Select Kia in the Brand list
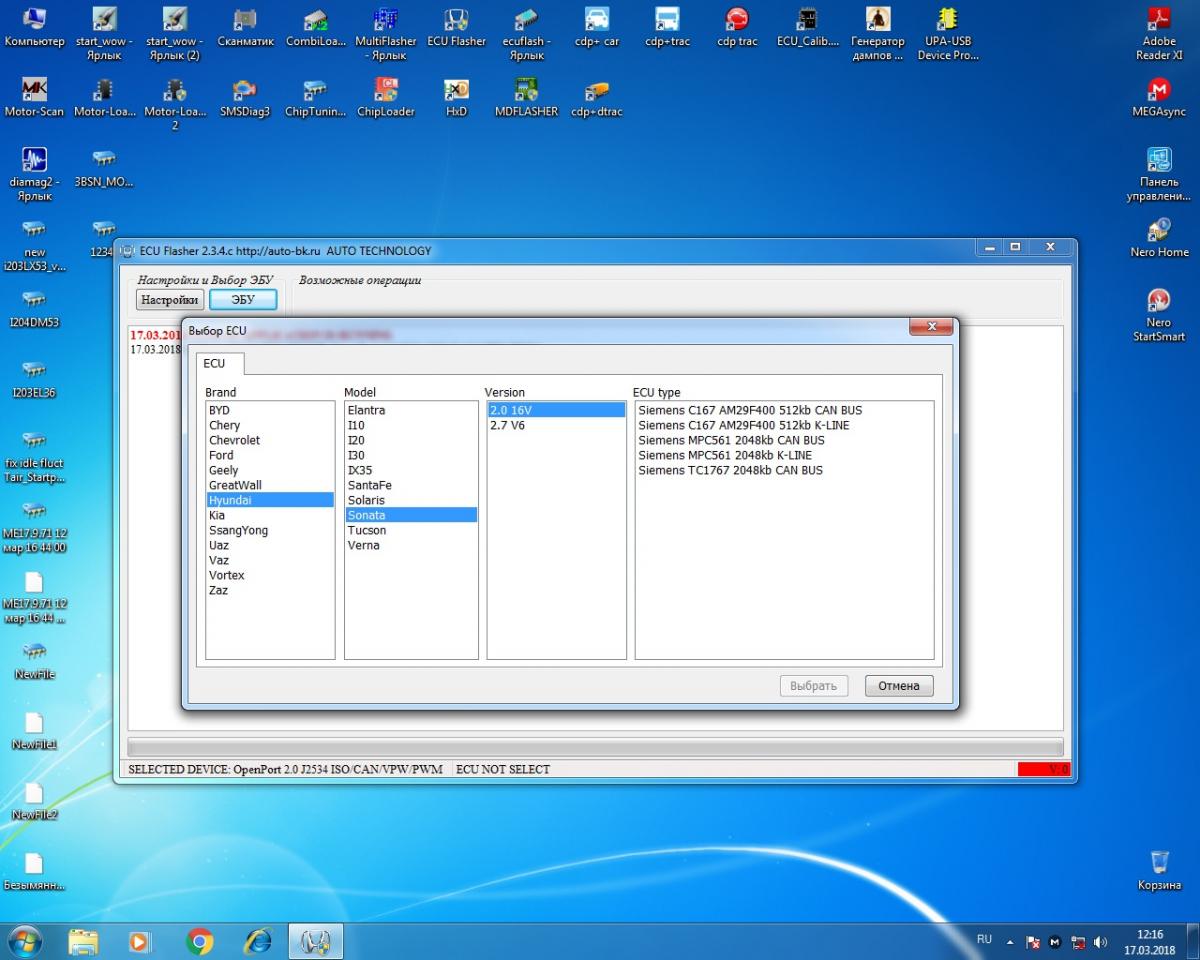Screen dimensions: 1200x960 coord(217,515)
